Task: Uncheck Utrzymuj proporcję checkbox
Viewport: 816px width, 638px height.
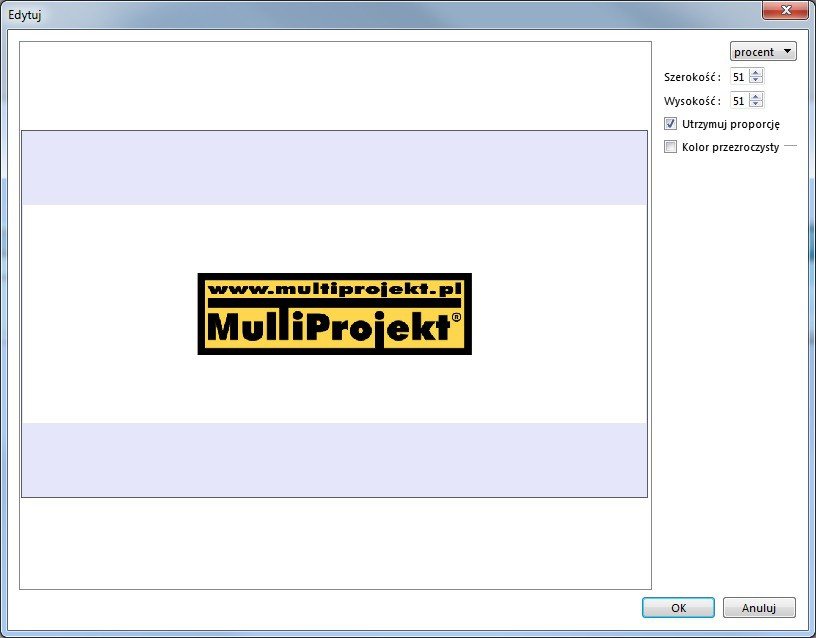Action: pos(670,124)
